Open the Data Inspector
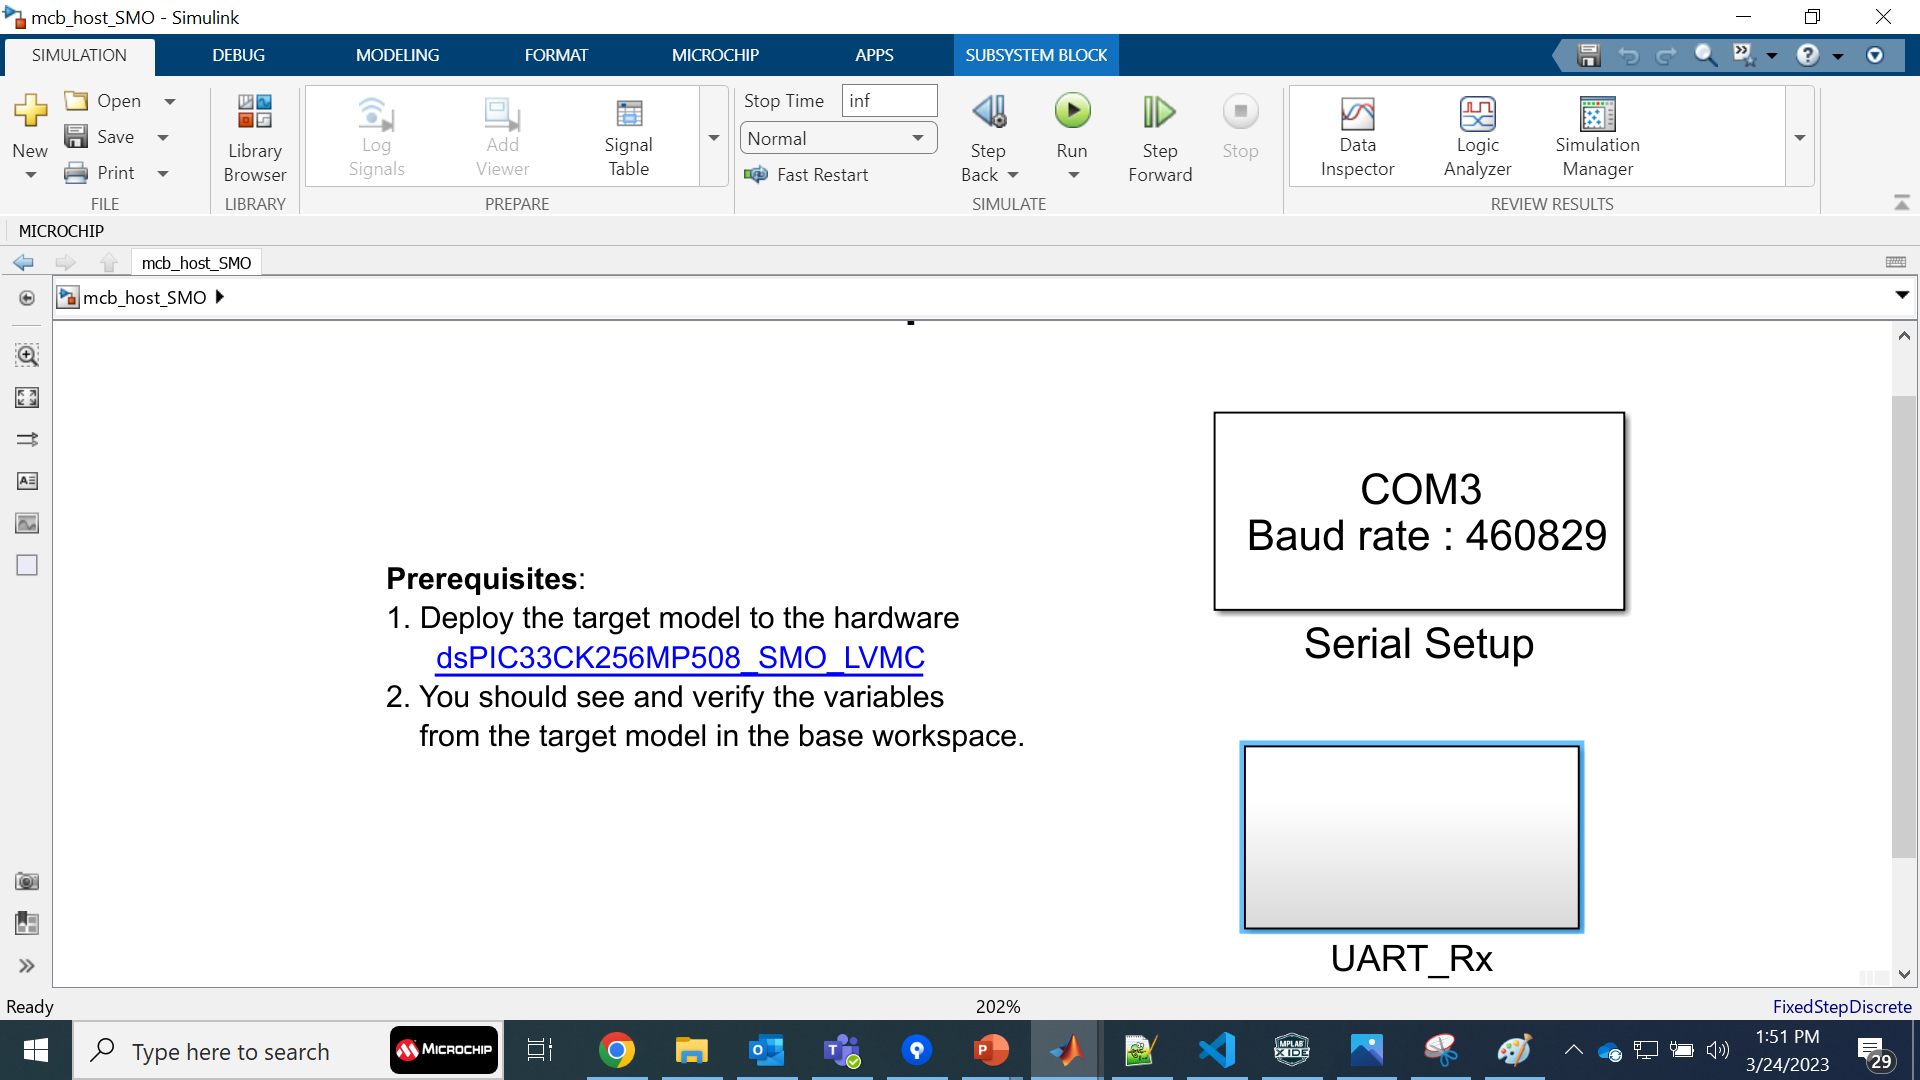Viewport: 1920px width, 1080px height. coord(1357,137)
